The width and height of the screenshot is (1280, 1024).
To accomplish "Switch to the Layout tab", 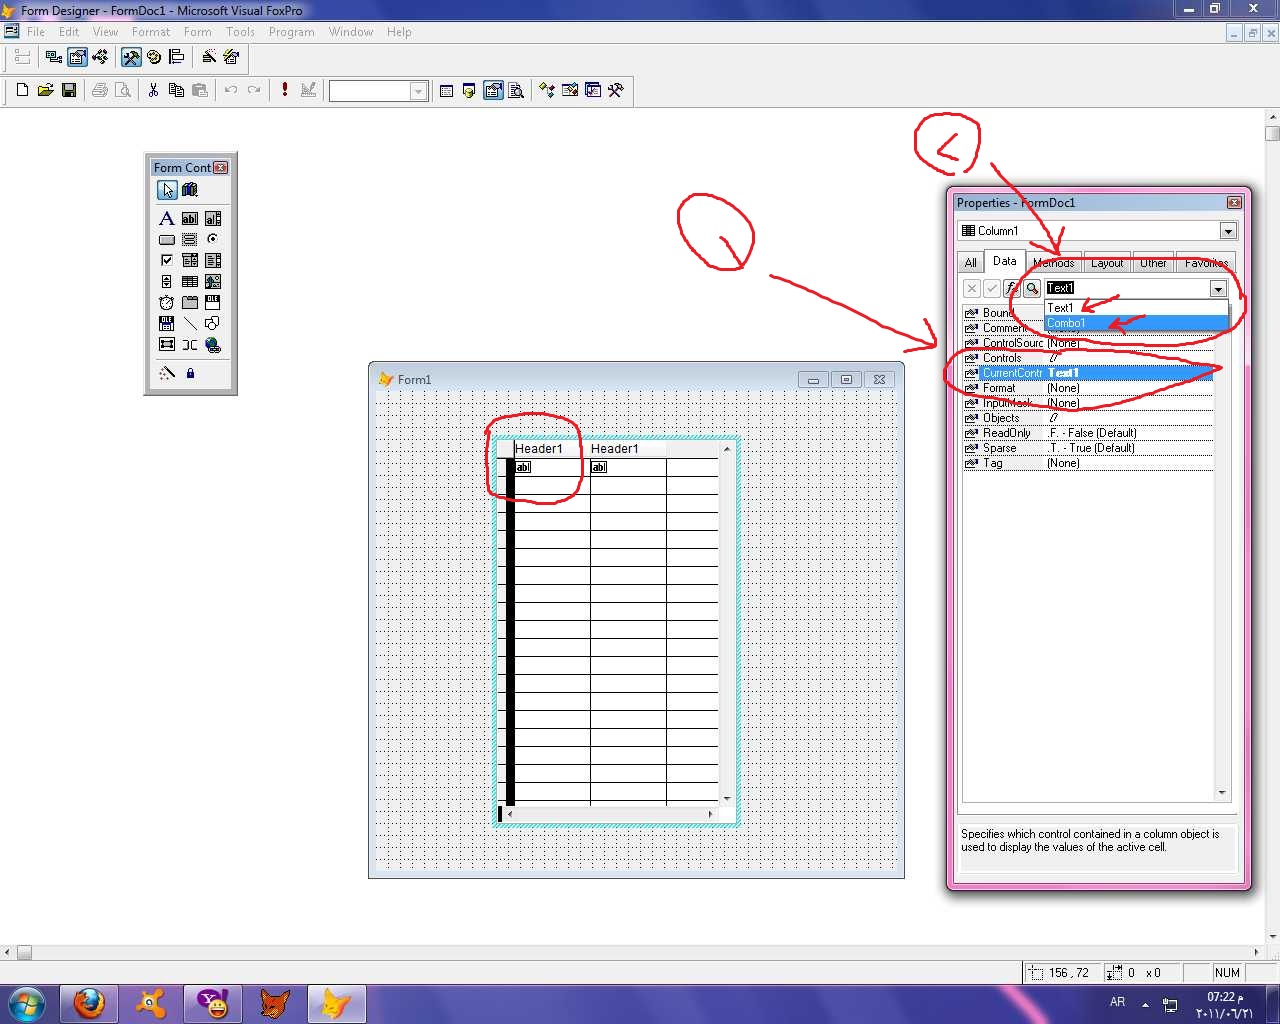I will coord(1107,263).
